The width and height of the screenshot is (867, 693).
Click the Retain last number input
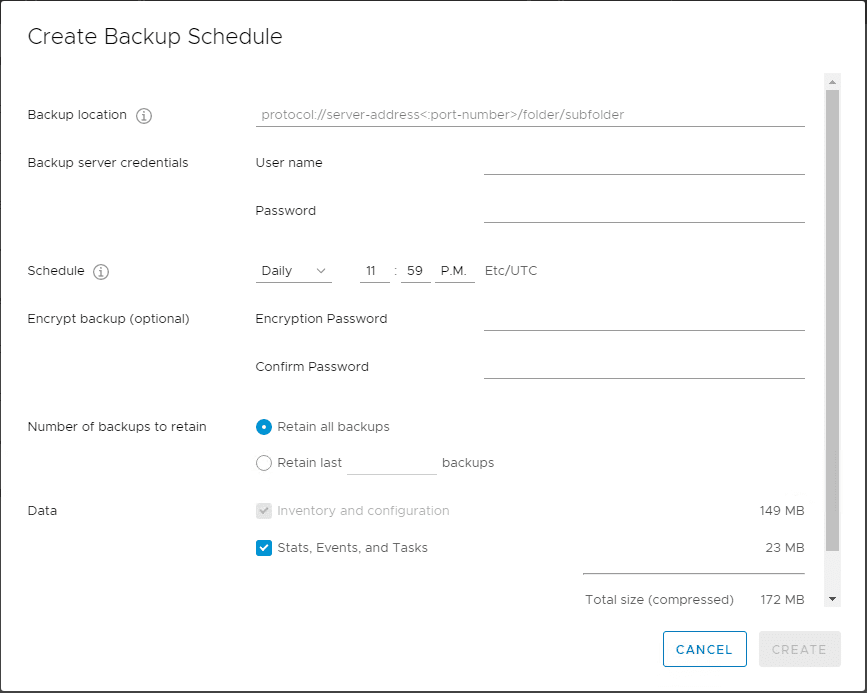(391, 463)
